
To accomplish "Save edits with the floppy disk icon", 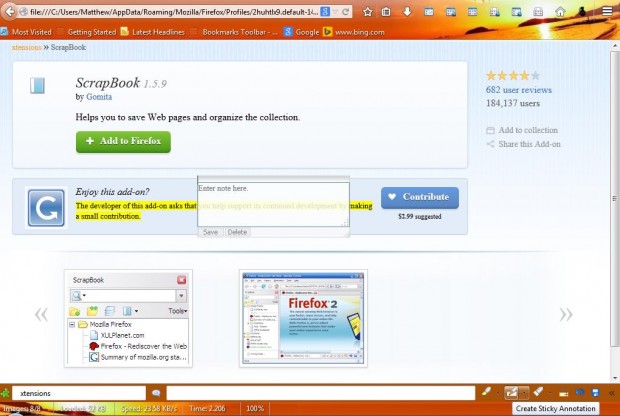I will click(x=595, y=393).
